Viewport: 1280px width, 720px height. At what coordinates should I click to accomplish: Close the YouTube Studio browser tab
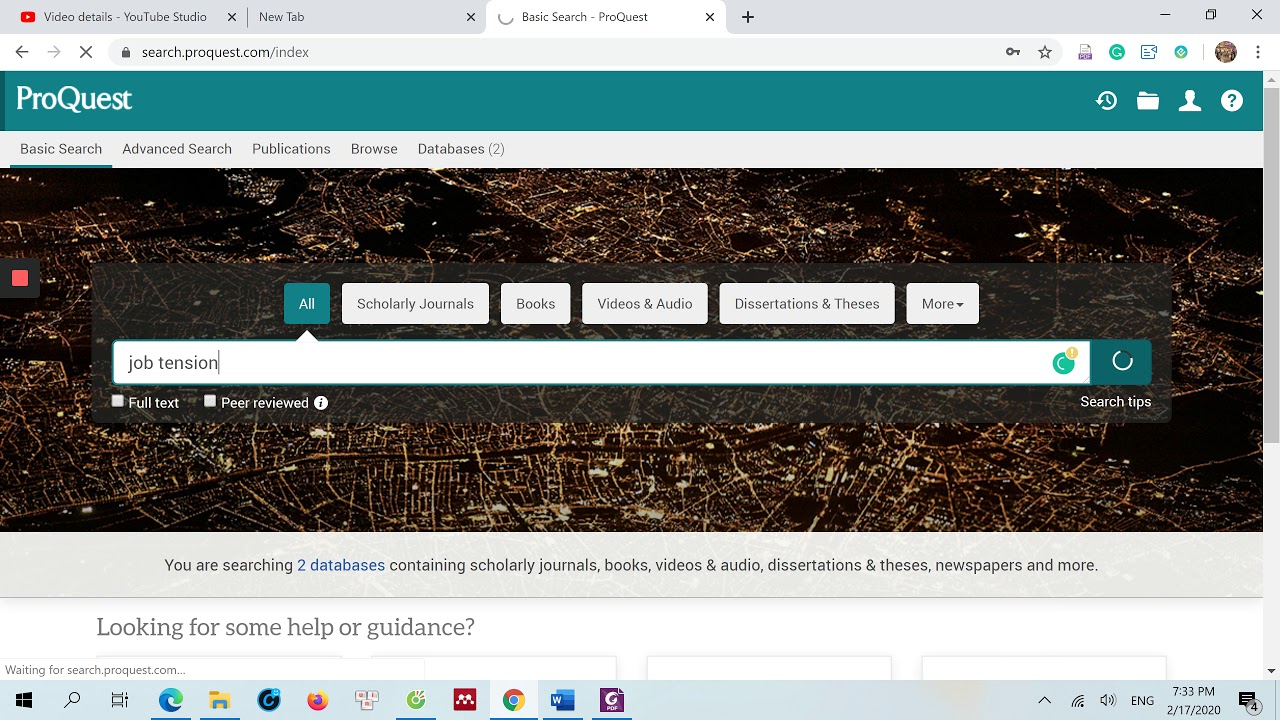(x=231, y=17)
